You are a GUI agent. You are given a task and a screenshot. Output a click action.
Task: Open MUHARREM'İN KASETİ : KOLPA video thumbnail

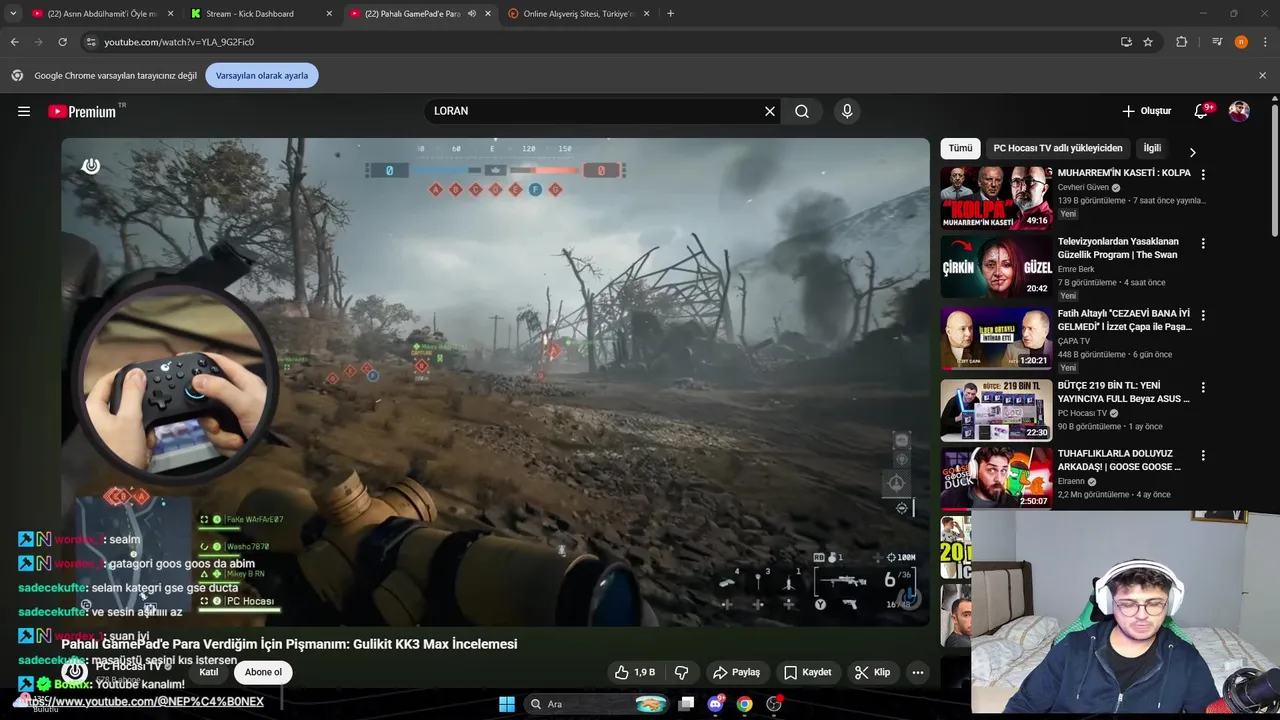point(996,198)
